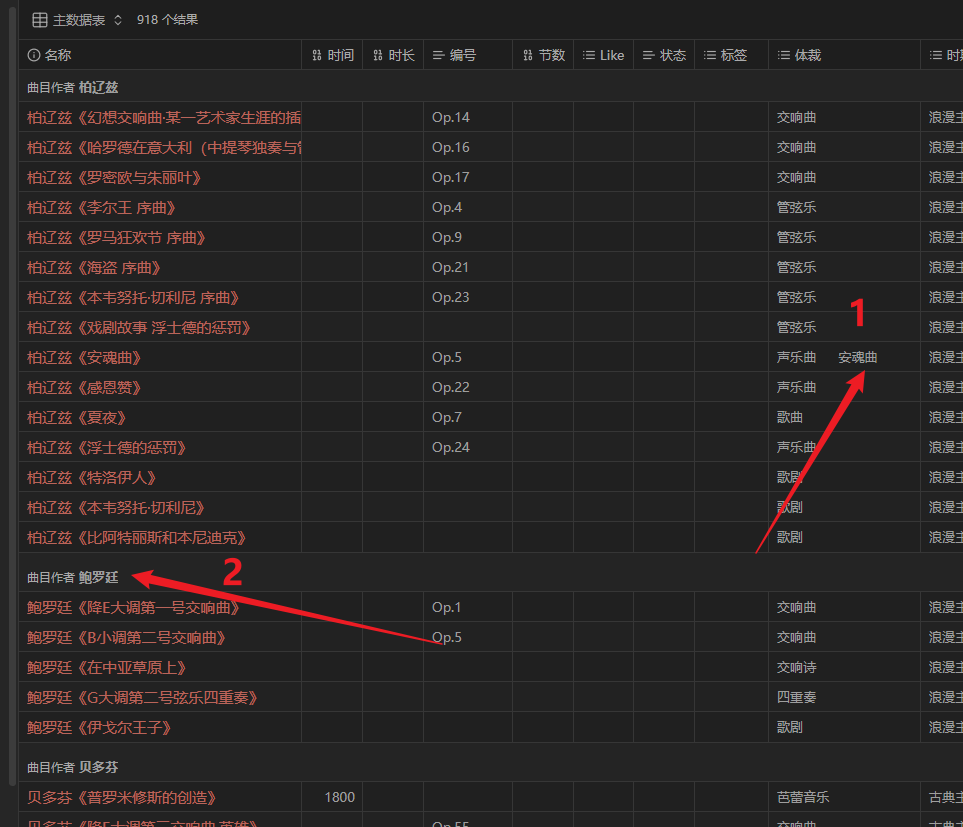Open the 柏辽兹《安魂曲》 entry
The image size is (963, 827).
point(84,357)
